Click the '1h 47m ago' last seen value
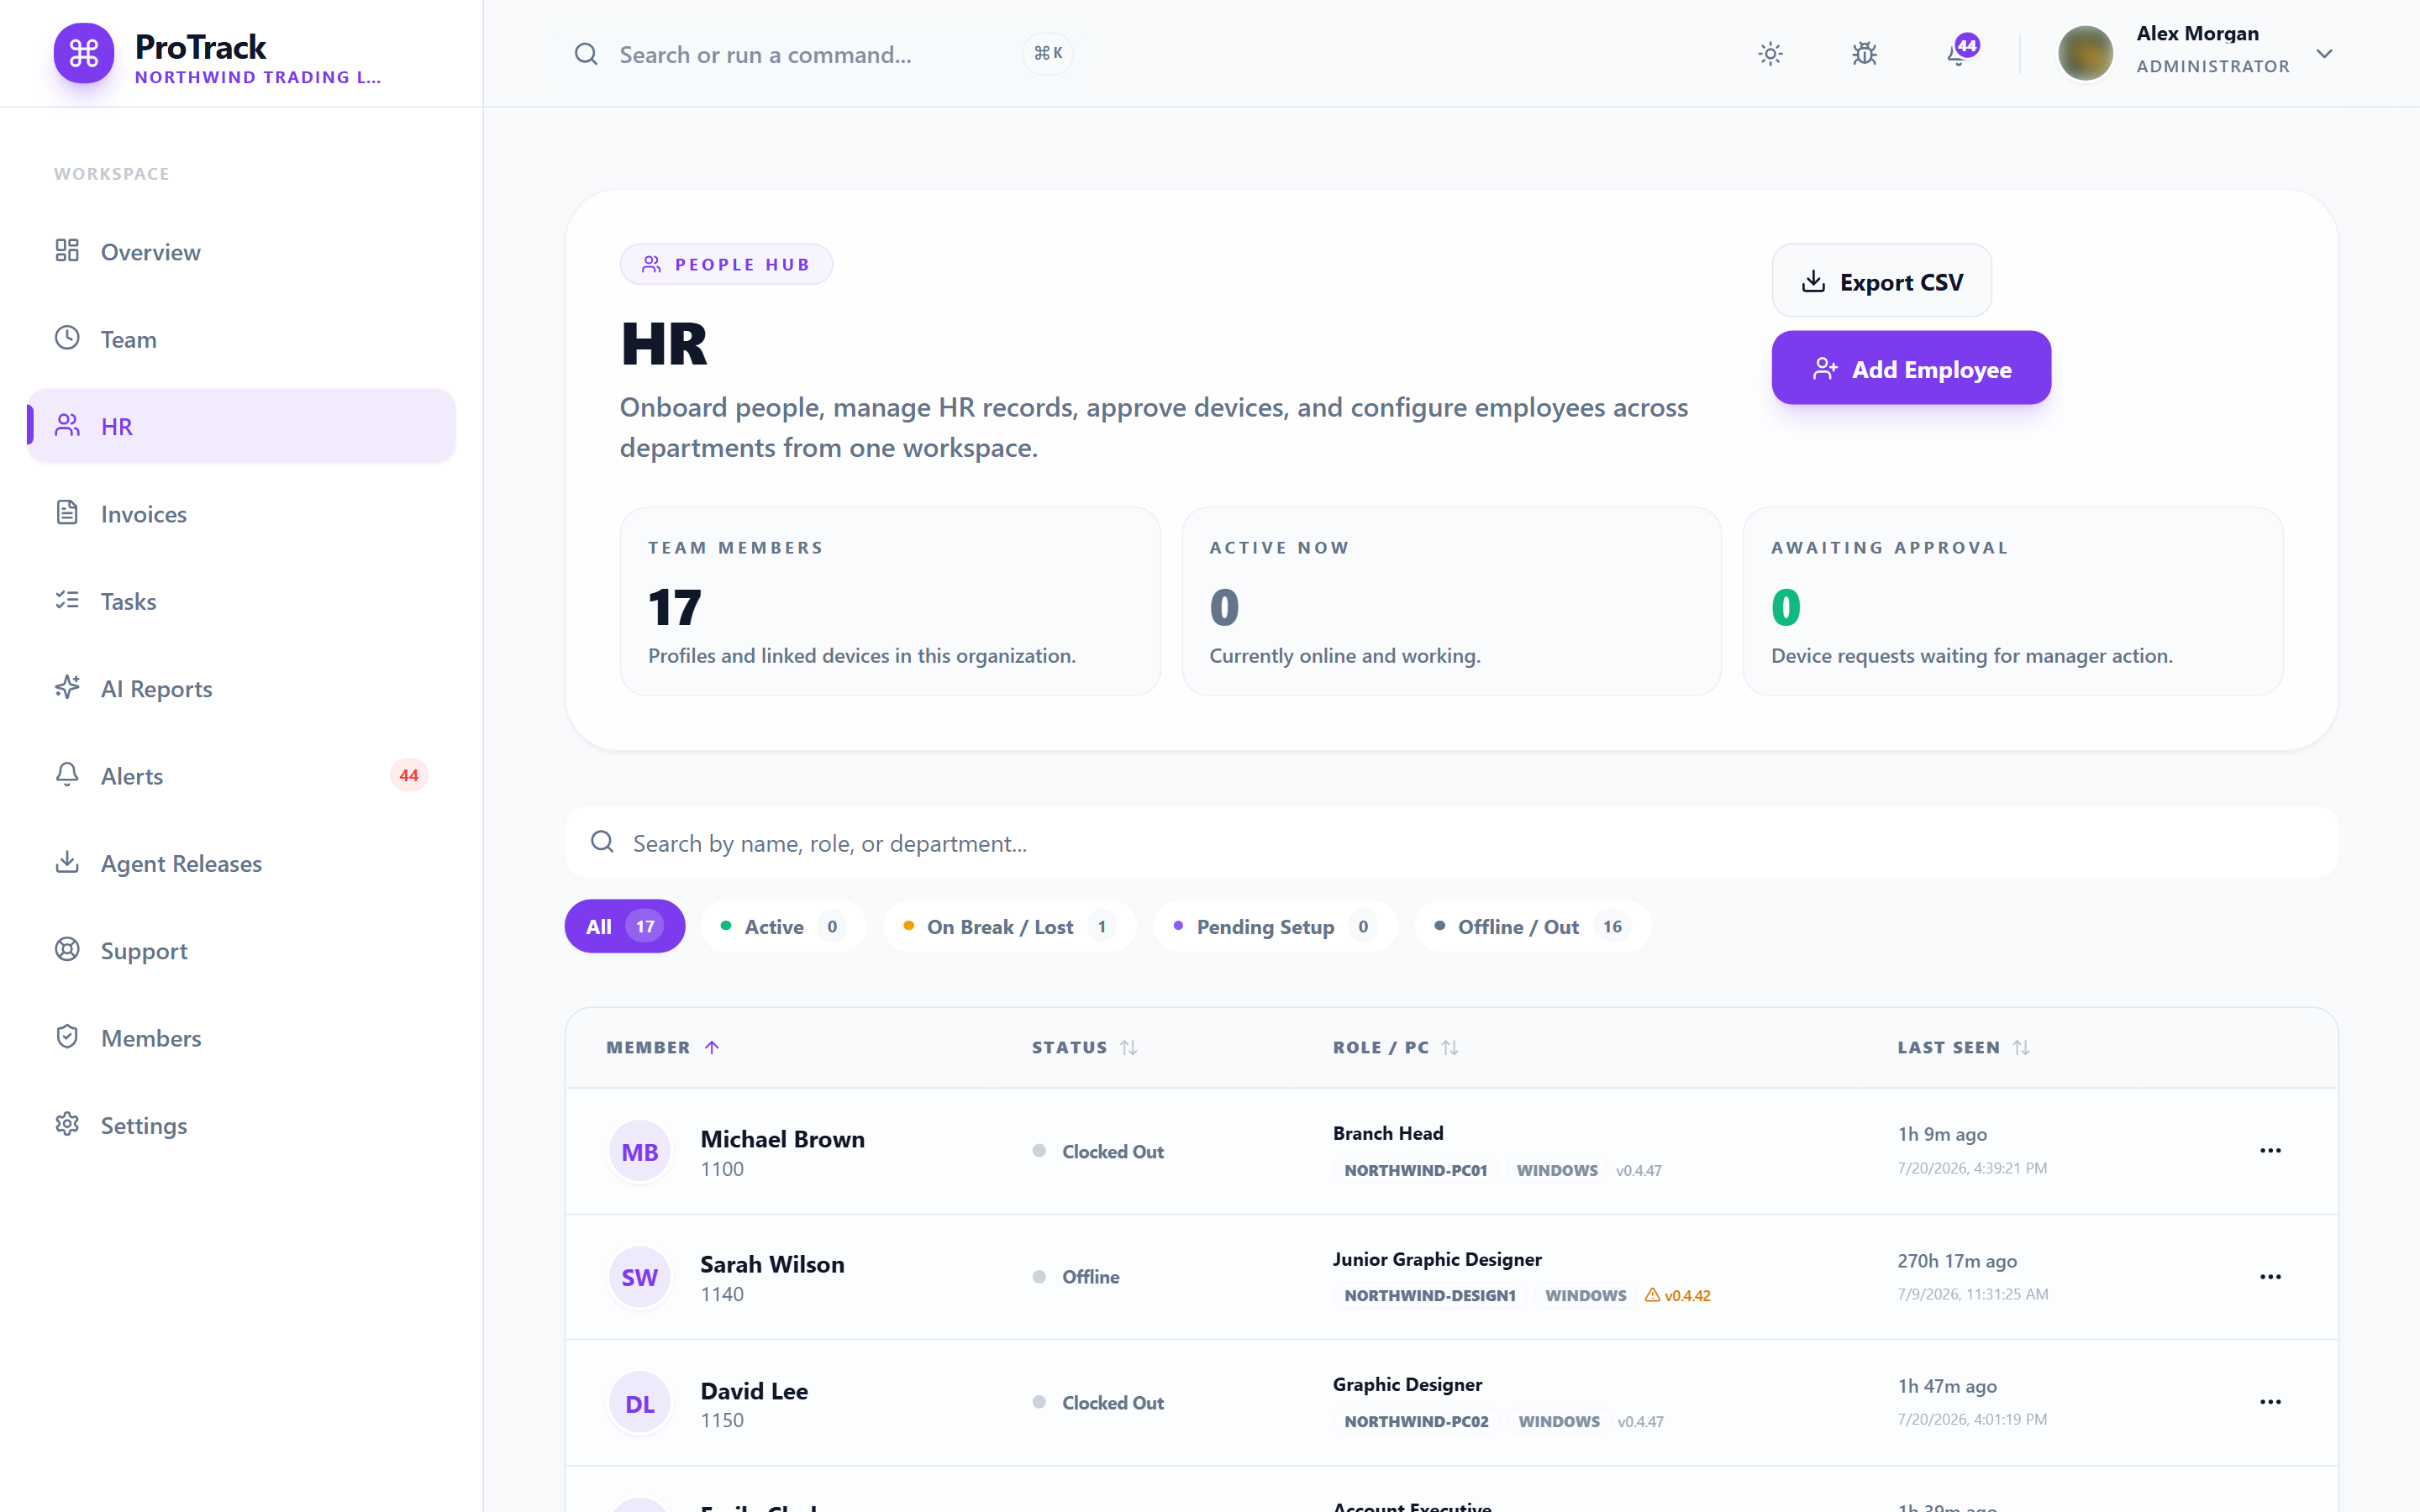This screenshot has width=2420, height=1512. [x=1947, y=1386]
